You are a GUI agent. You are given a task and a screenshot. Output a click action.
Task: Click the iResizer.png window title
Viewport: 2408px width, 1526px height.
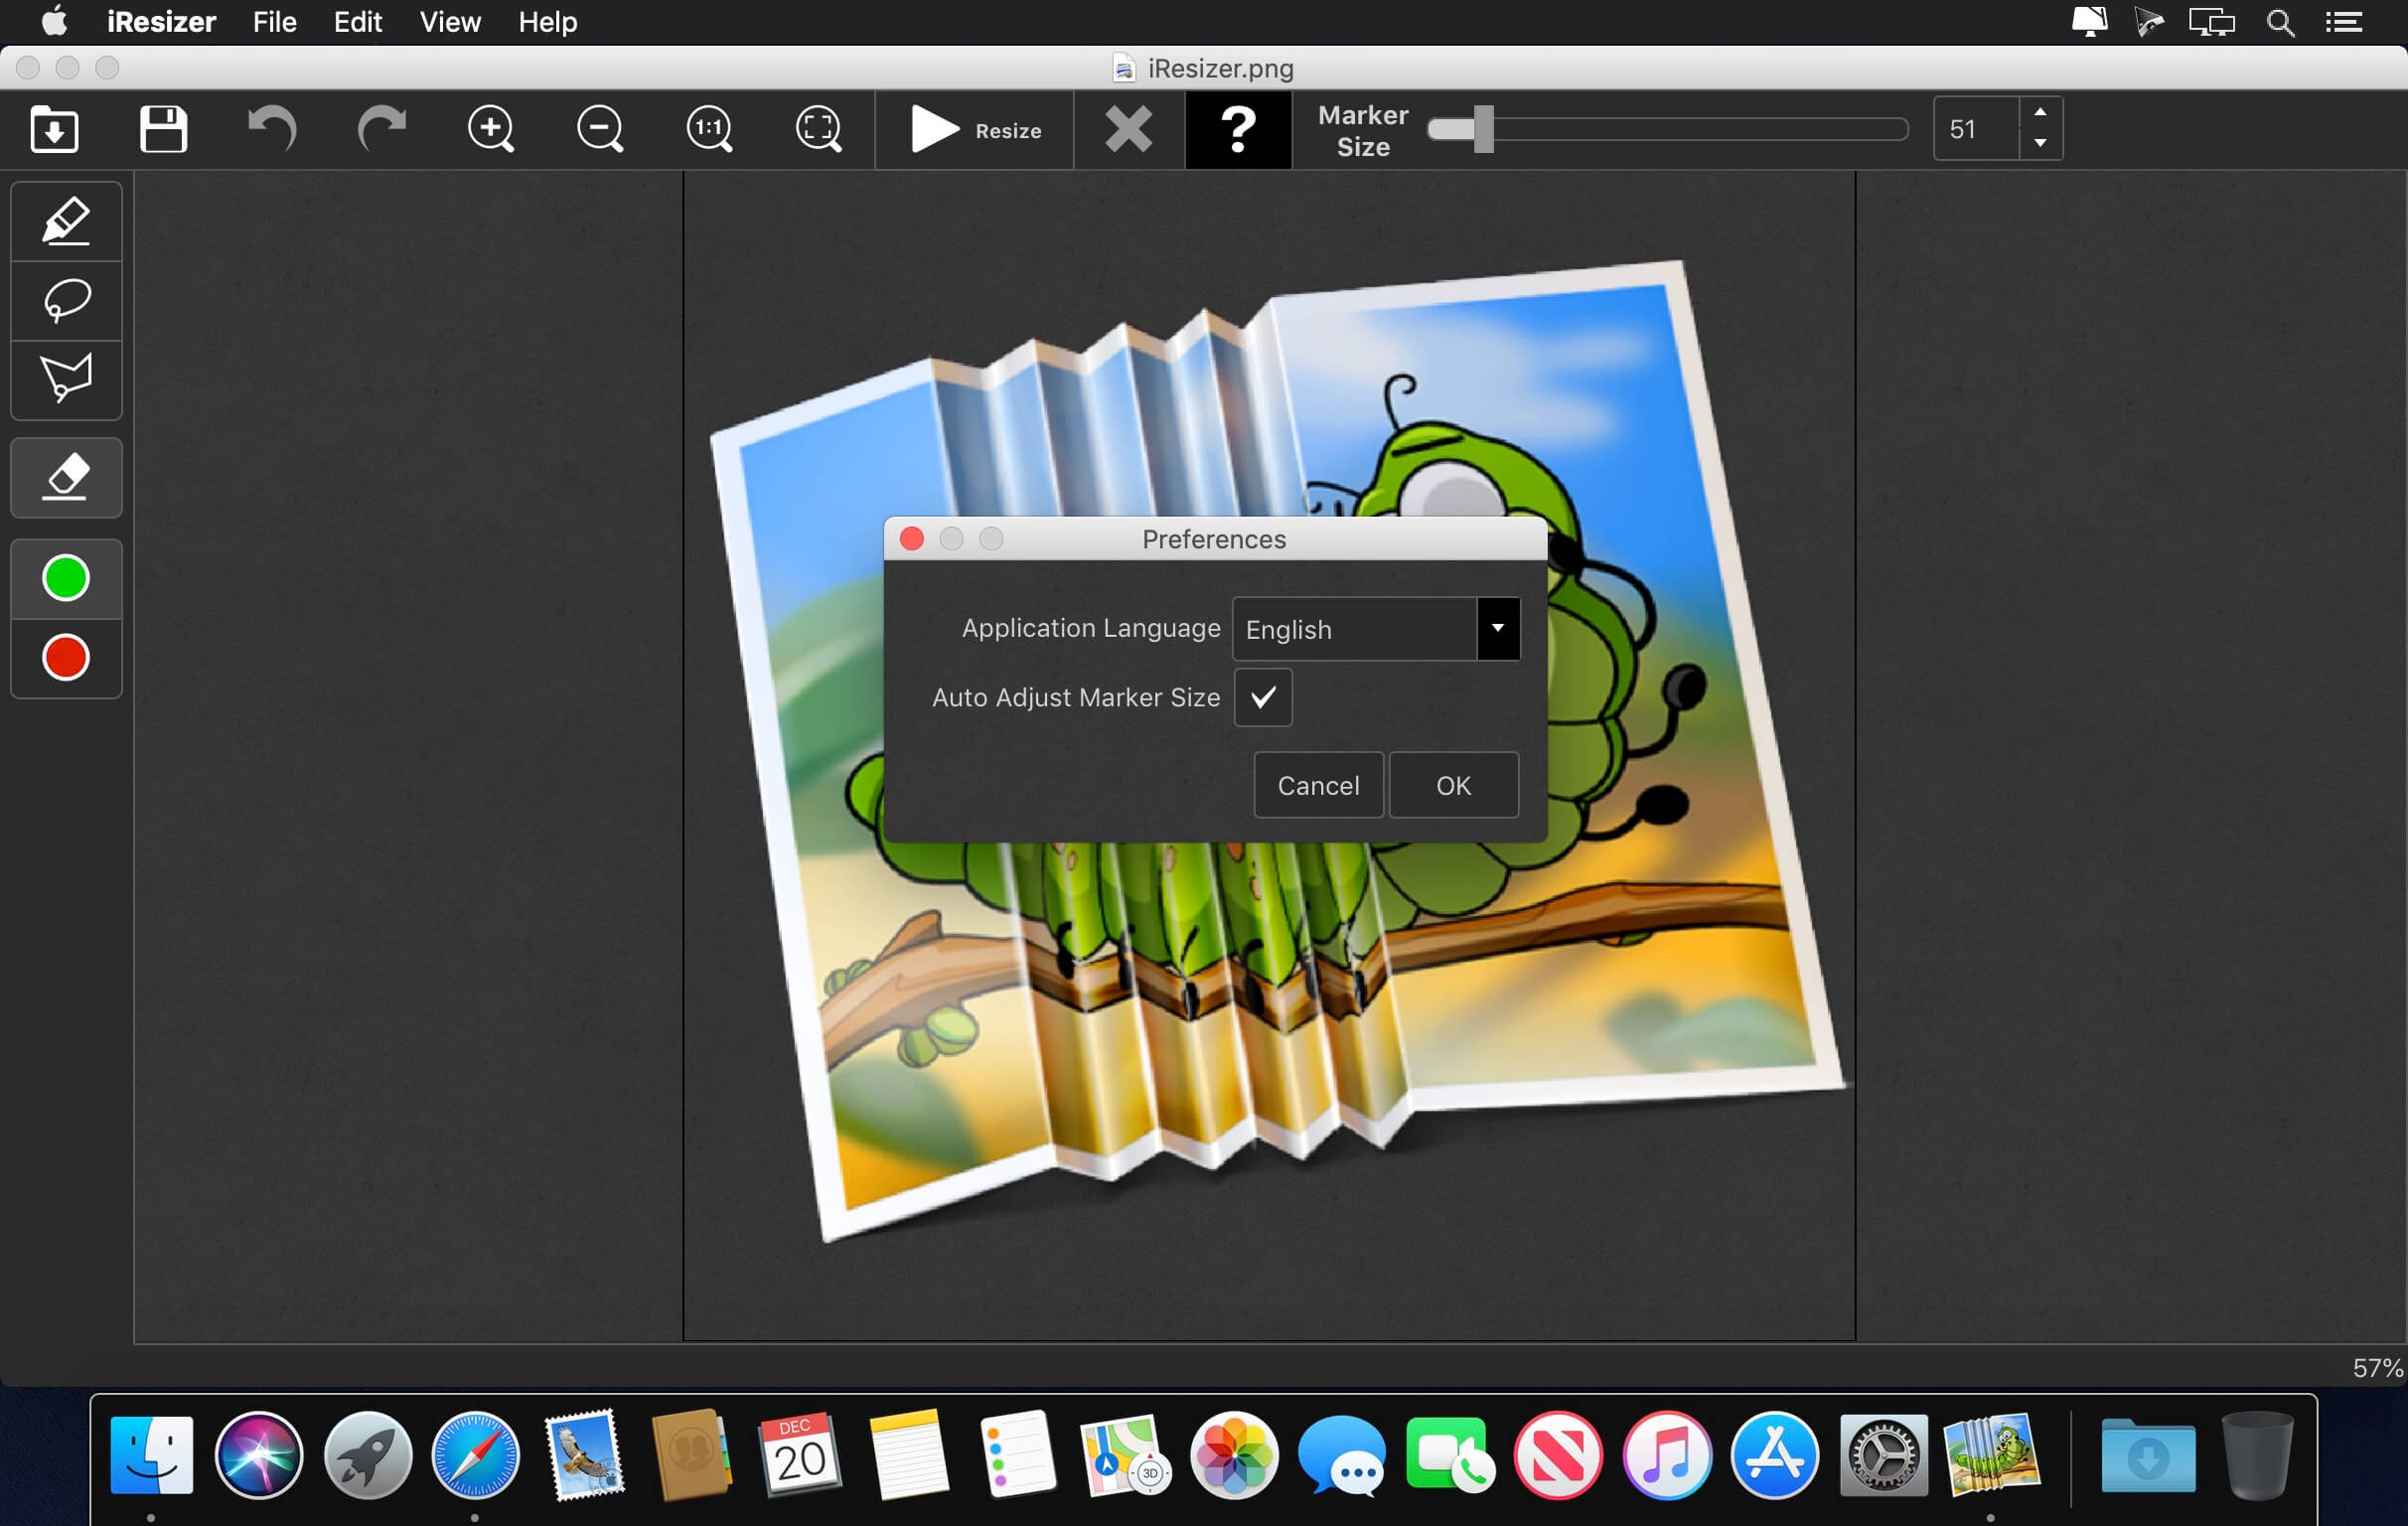tap(1220, 68)
